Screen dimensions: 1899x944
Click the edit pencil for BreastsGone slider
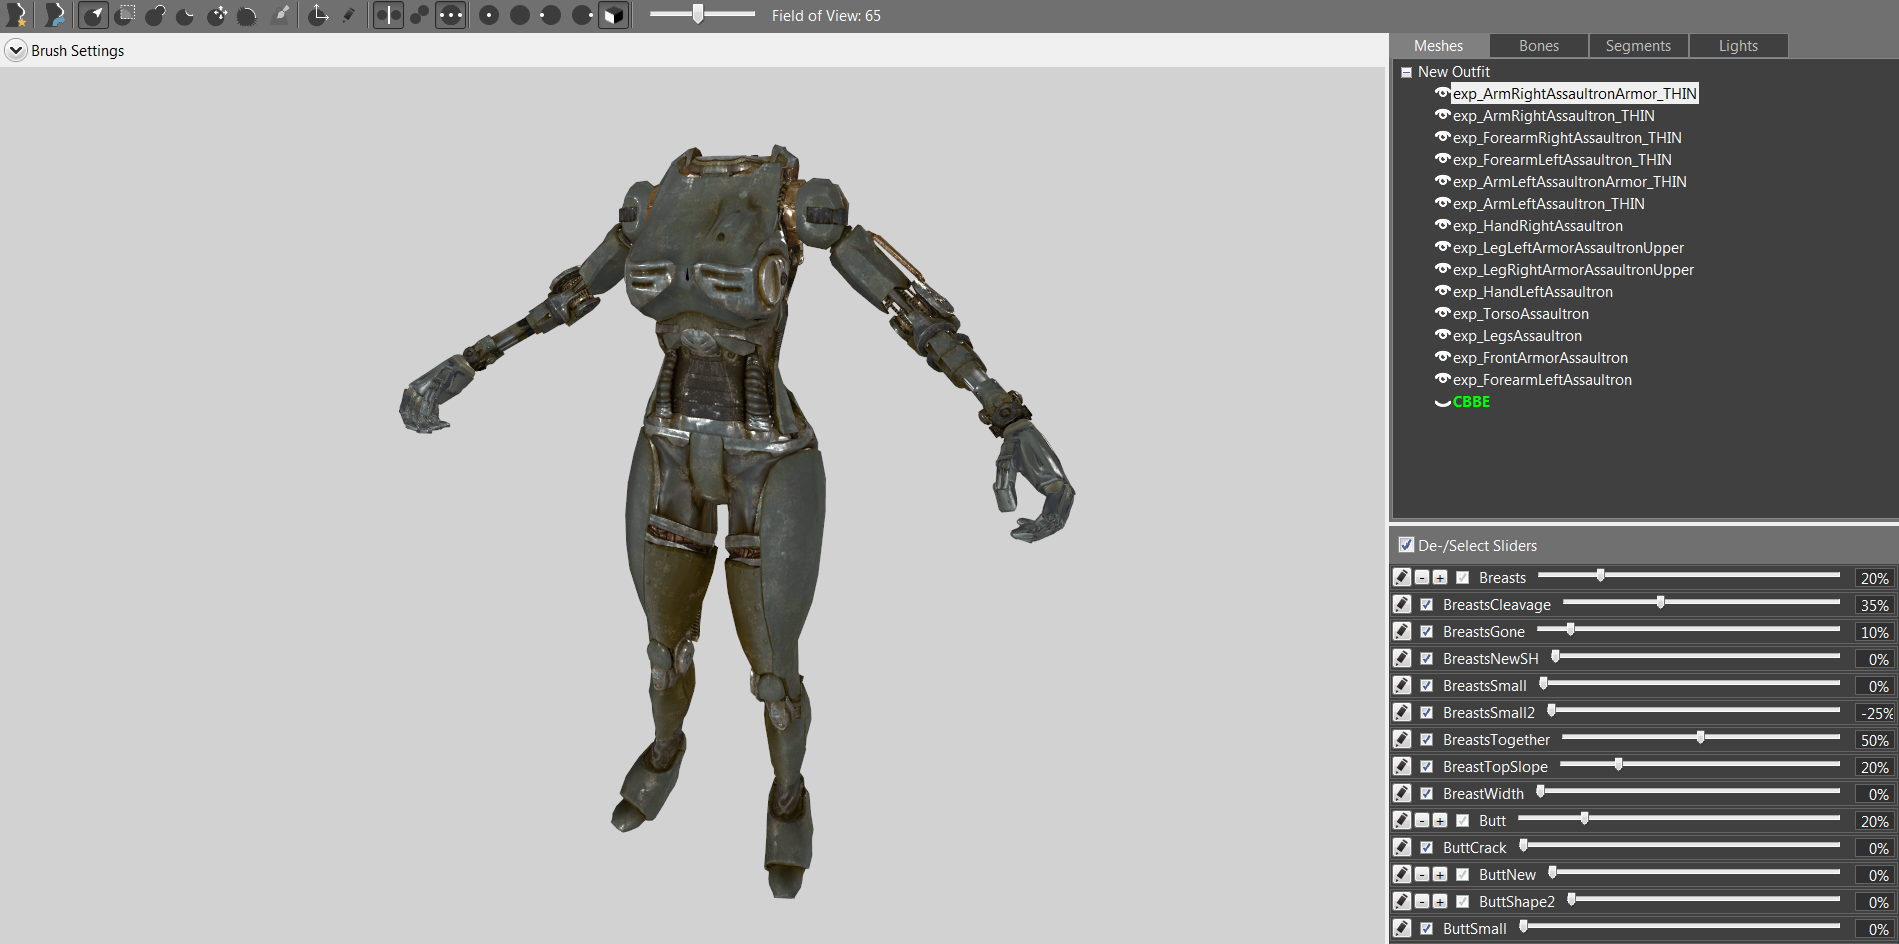tap(1402, 631)
